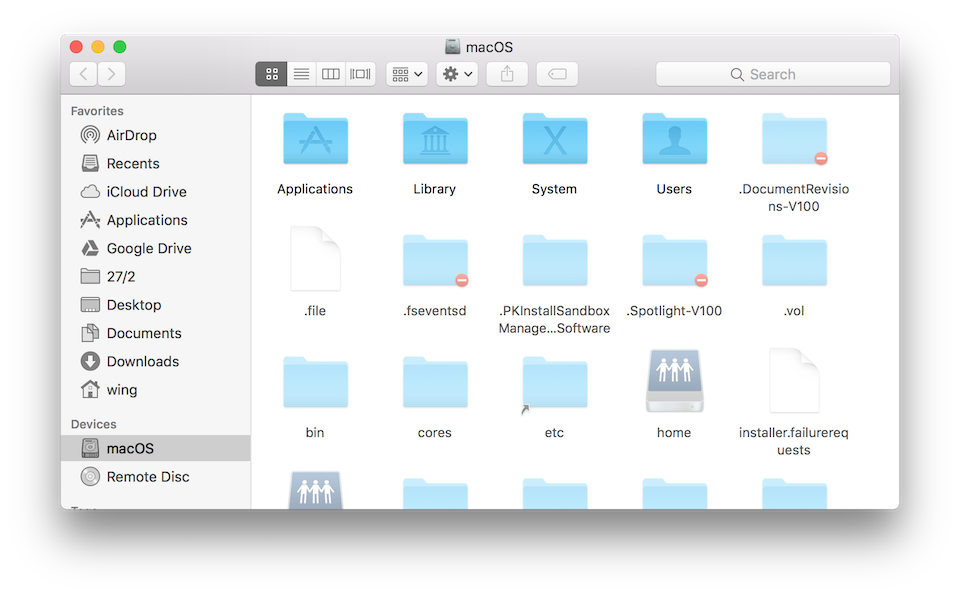Select macOS under Devices
This screenshot has width=960, height=596.
pos(156,448)
